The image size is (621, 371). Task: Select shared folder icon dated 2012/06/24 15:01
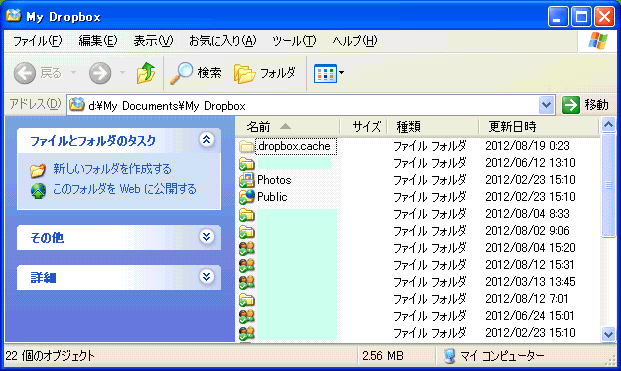246,316
